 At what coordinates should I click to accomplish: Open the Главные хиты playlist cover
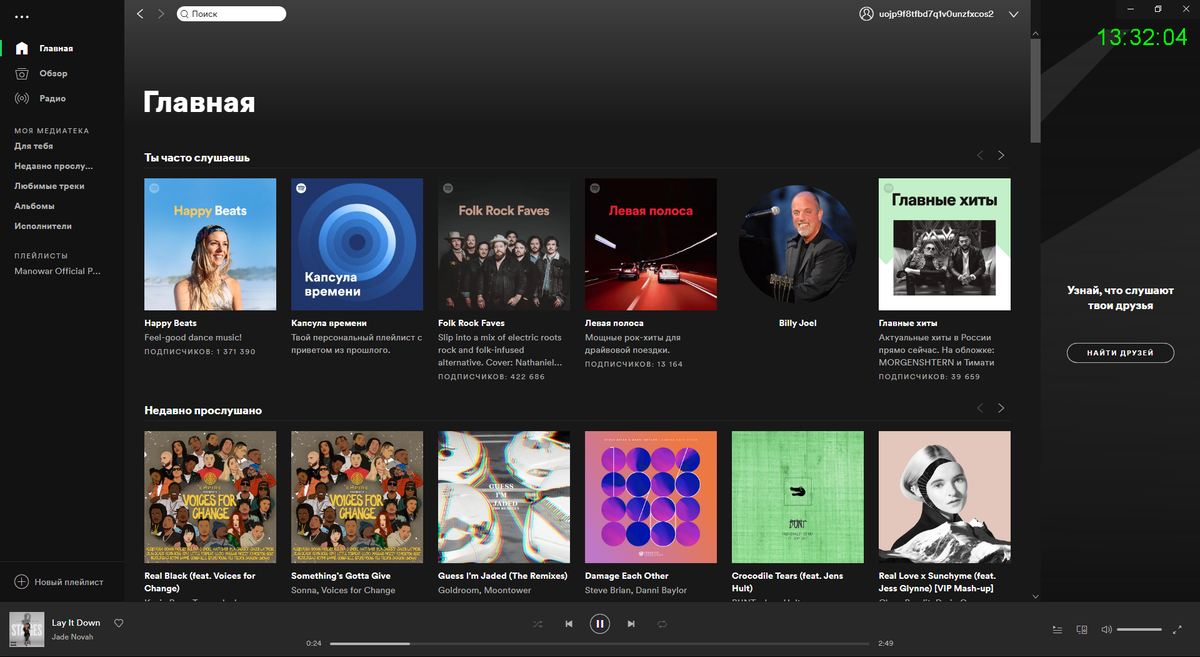pyautogui.click(x=944, y=244)
